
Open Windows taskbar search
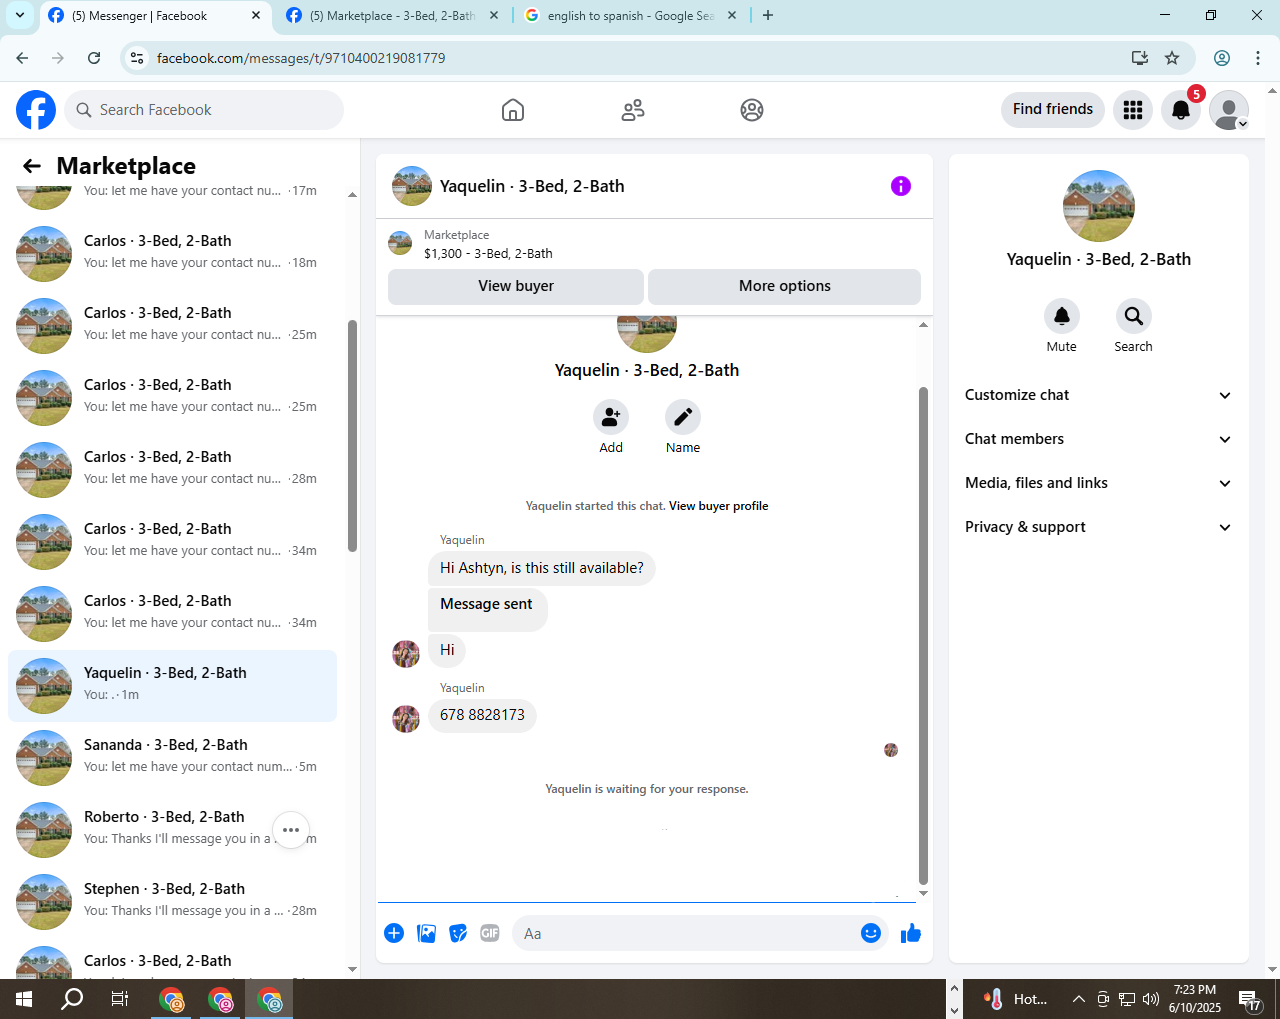[x=72, y=999]
